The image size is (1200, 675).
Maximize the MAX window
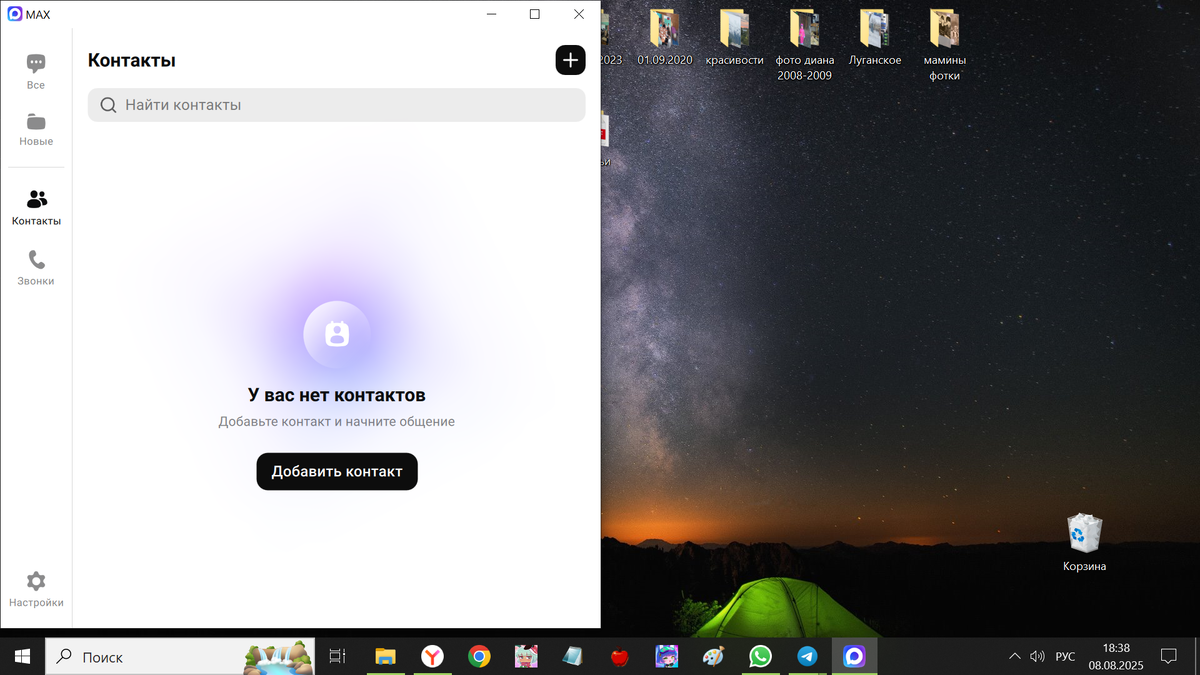coord(535,14)
